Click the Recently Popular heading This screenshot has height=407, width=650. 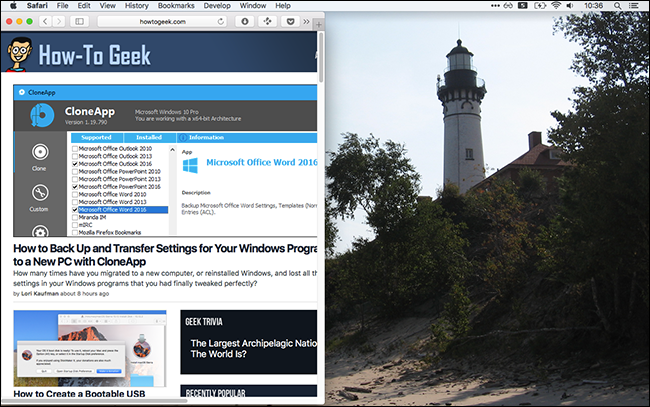215,393
